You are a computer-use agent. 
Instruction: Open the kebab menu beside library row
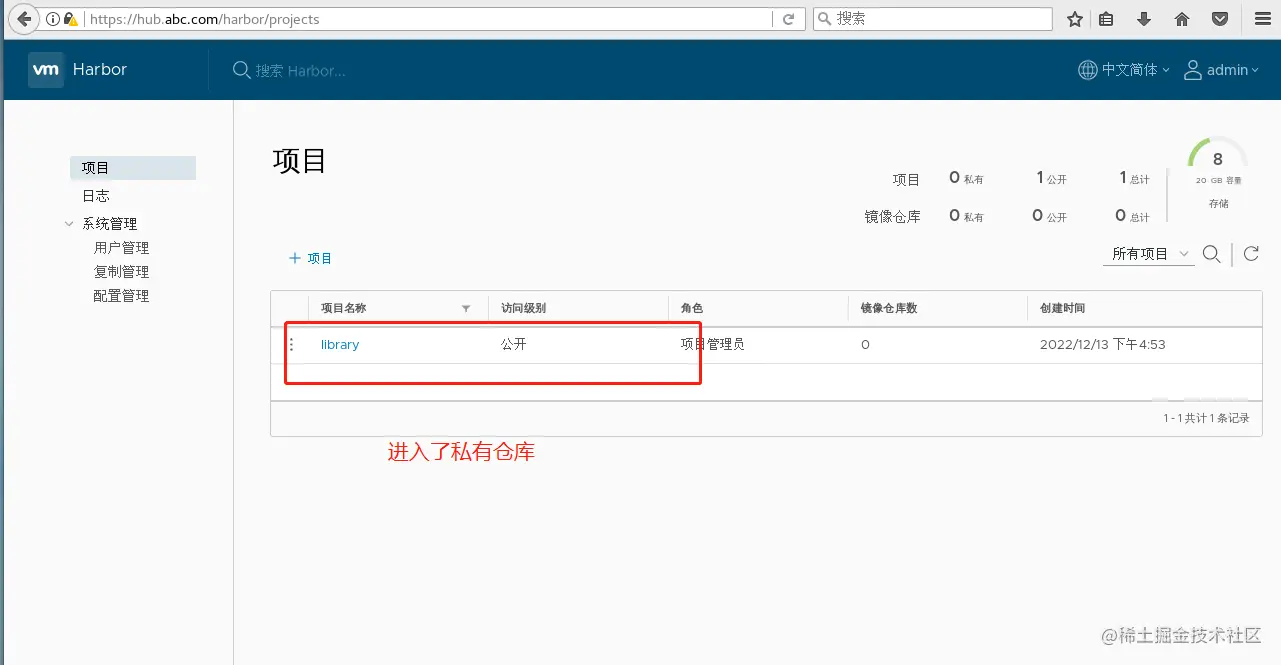(291, 344)
